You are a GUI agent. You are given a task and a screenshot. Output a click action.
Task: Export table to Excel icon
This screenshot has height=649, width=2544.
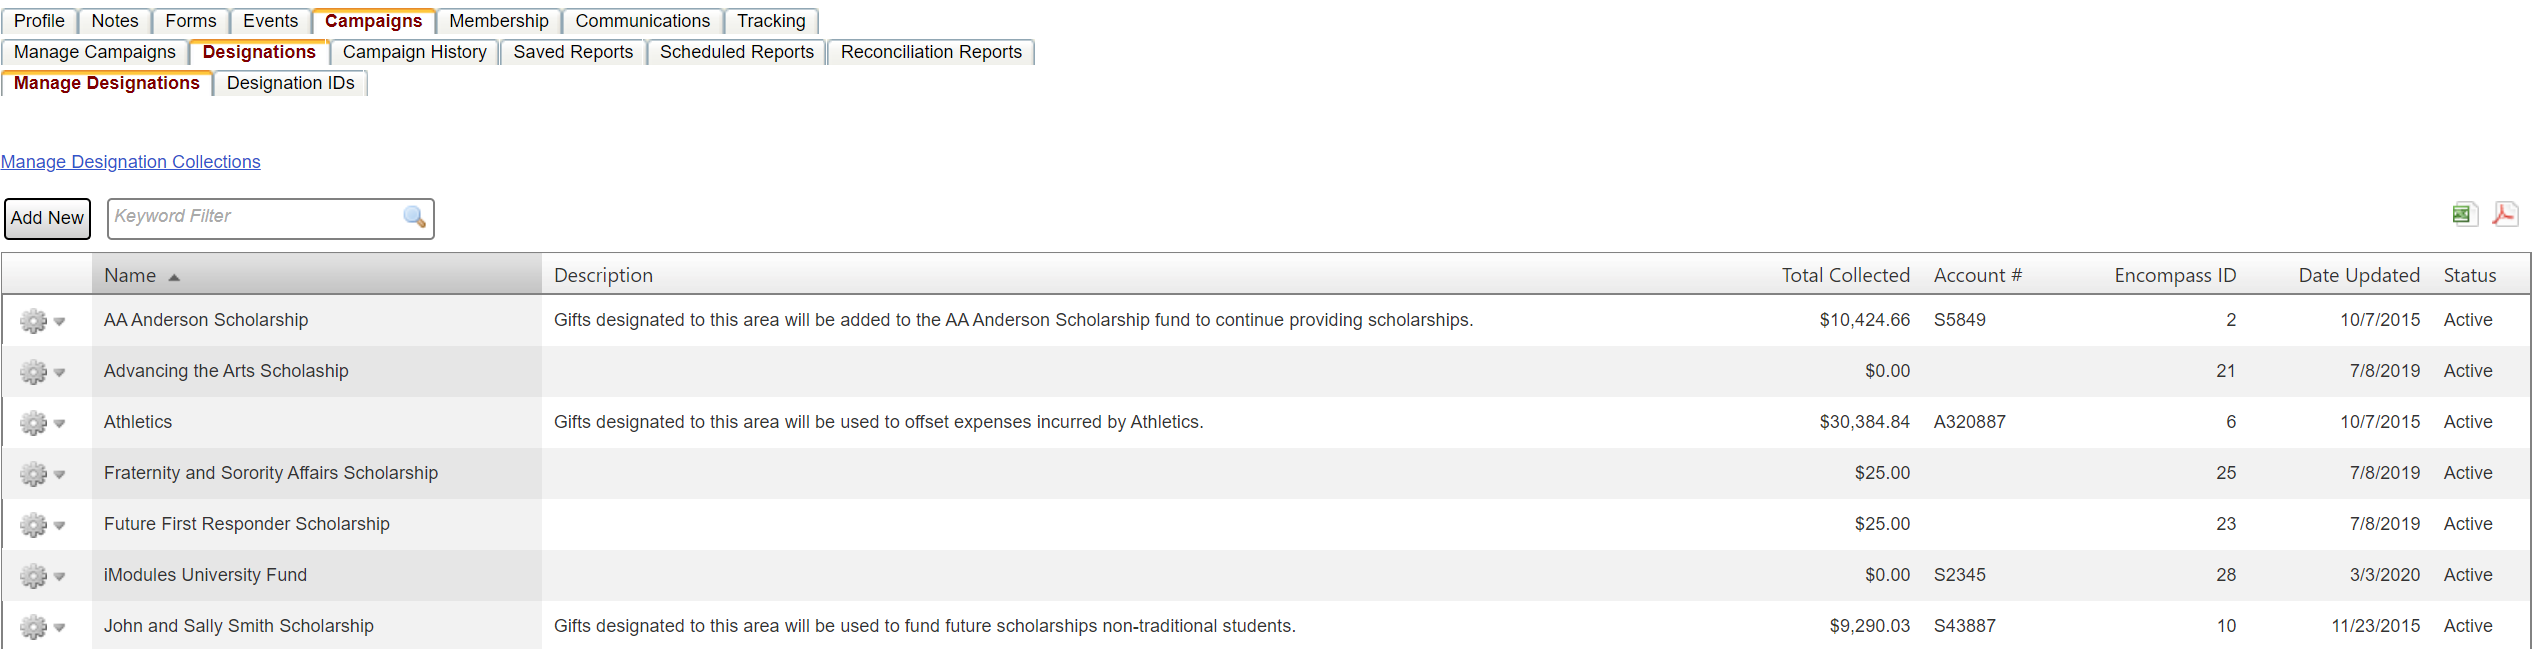click(x=2463, y=214)
